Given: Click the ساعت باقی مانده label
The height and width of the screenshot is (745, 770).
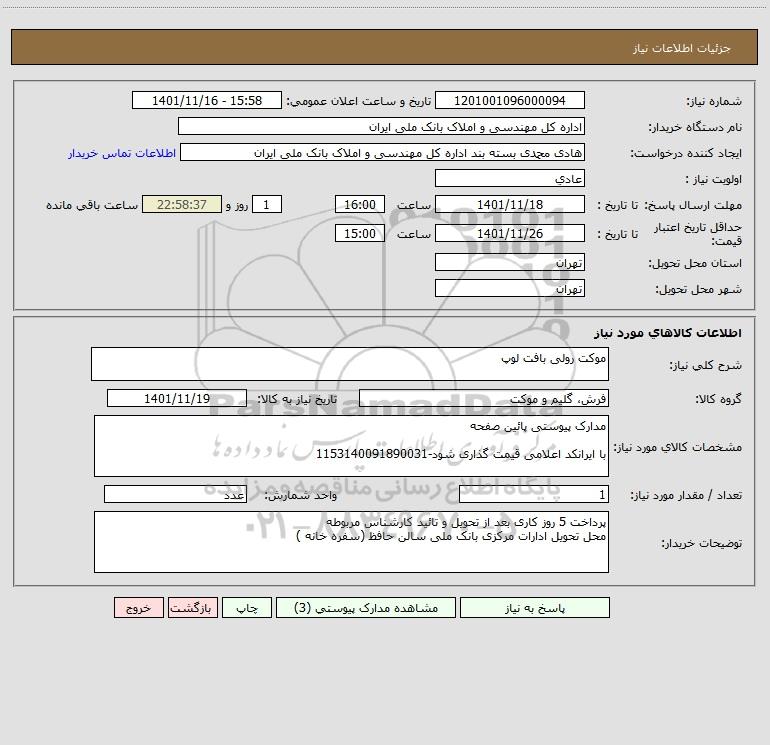Looking at the screenshot, I should coord(92,205).
